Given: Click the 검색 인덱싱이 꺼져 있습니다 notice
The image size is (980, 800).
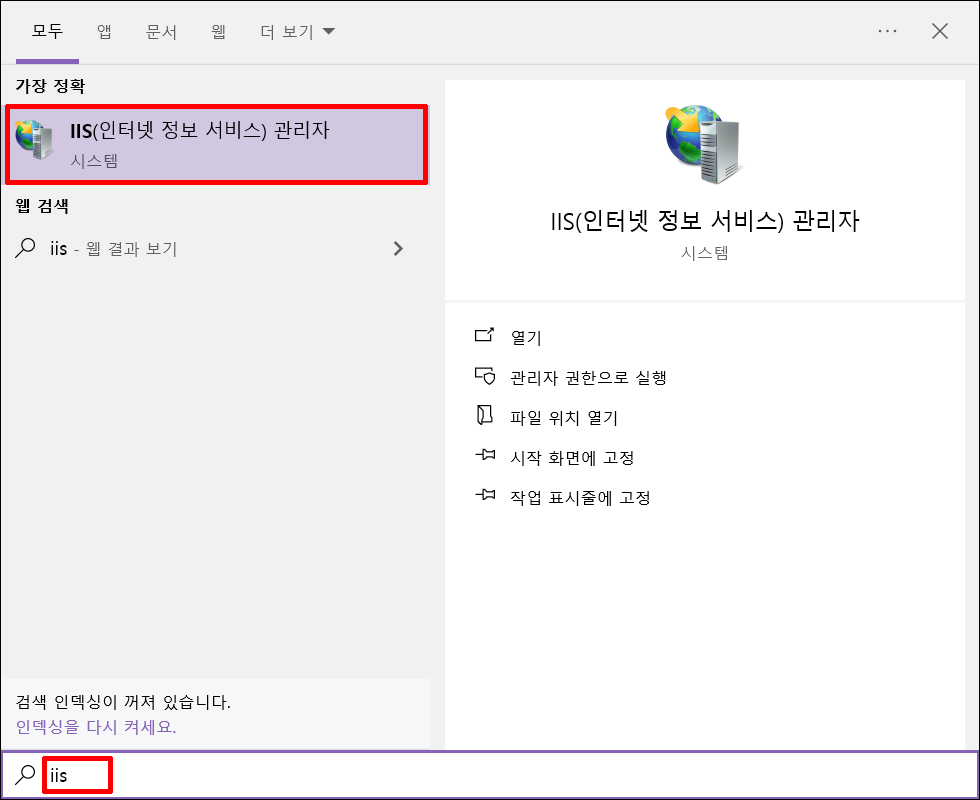Looking at the screenshot, I should (x=123, y=702).
